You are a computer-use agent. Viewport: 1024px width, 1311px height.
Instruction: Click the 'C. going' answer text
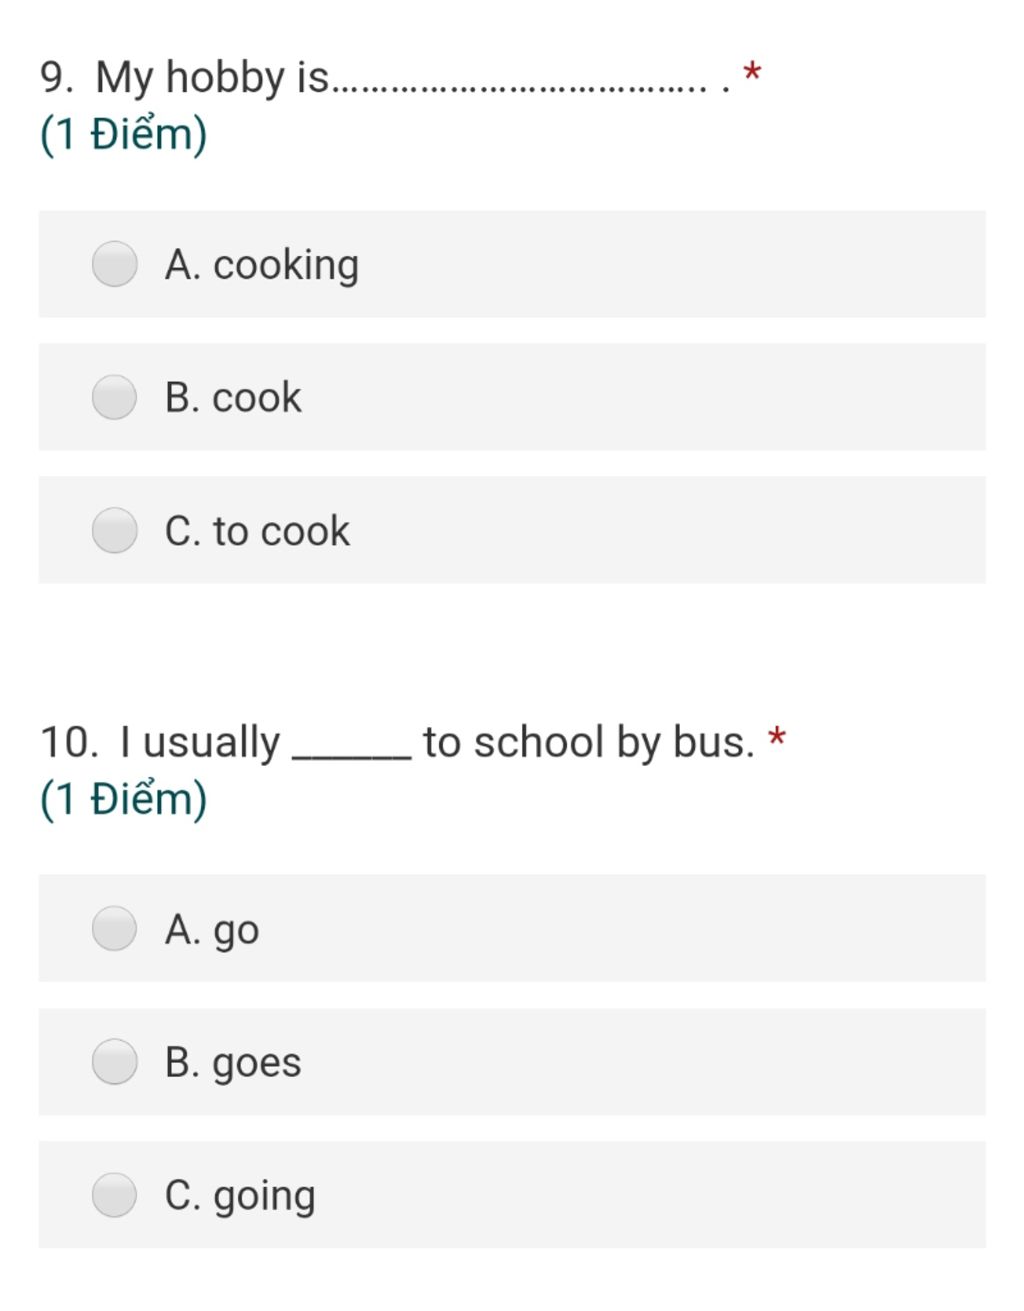click(x=240, y=1196)
